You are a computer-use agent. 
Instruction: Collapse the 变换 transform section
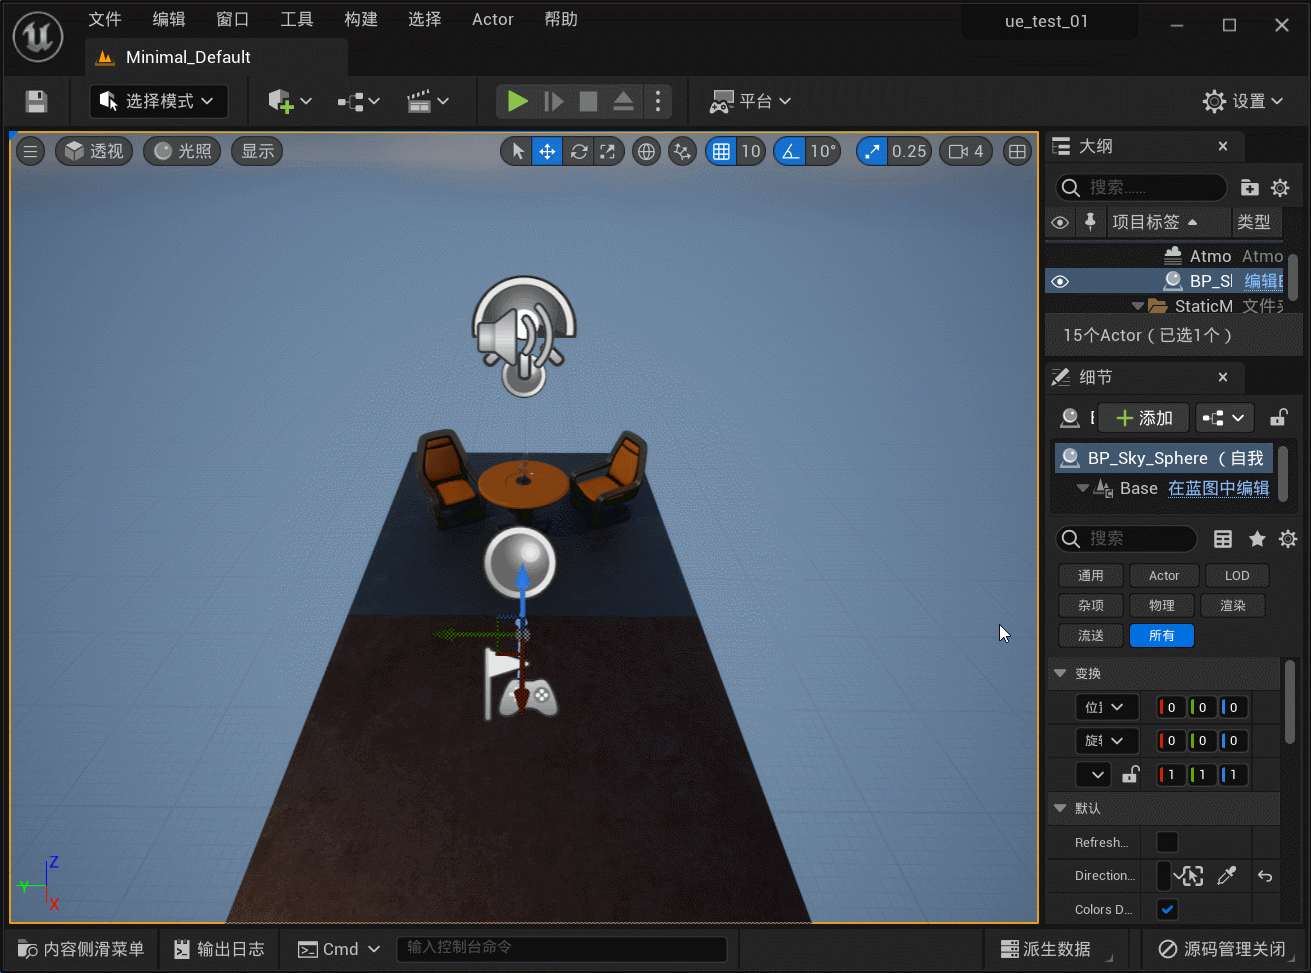[x=1060, y=674]
